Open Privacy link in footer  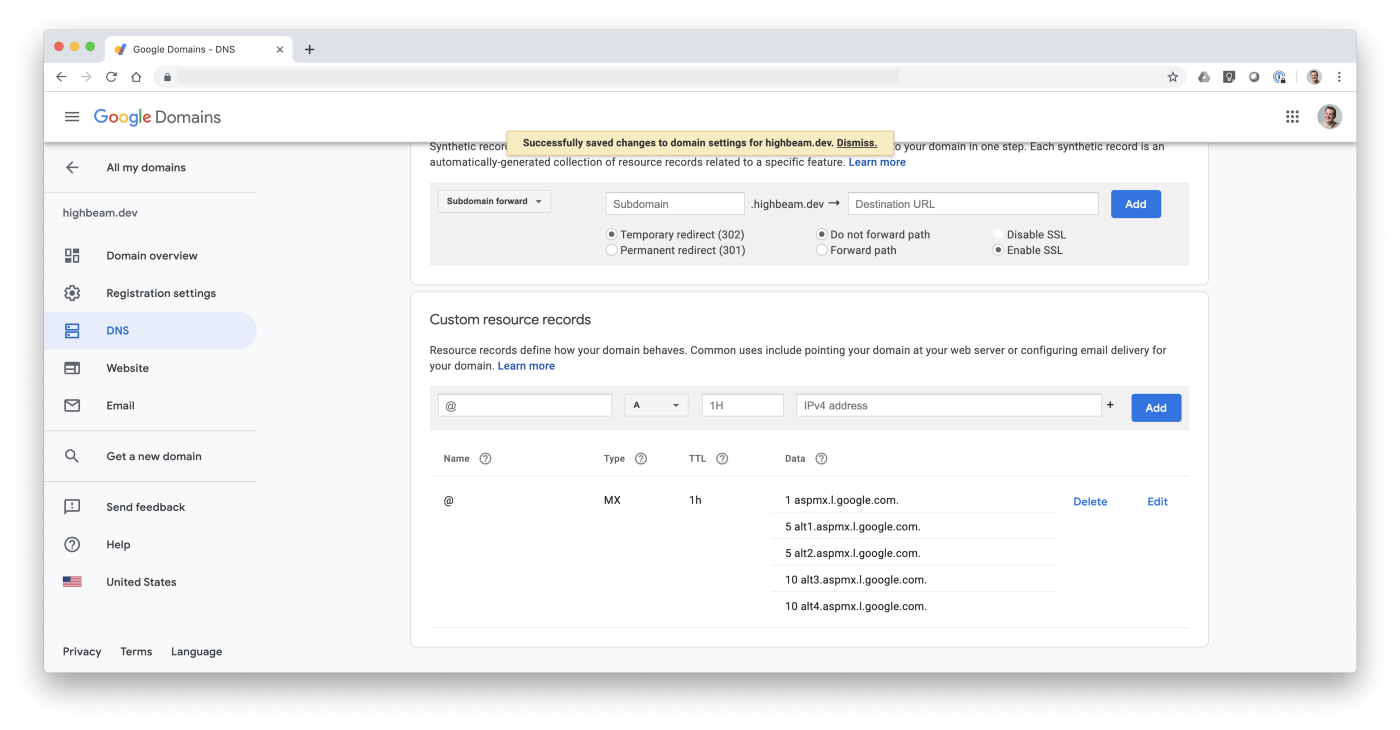click(x=82, y=652)
